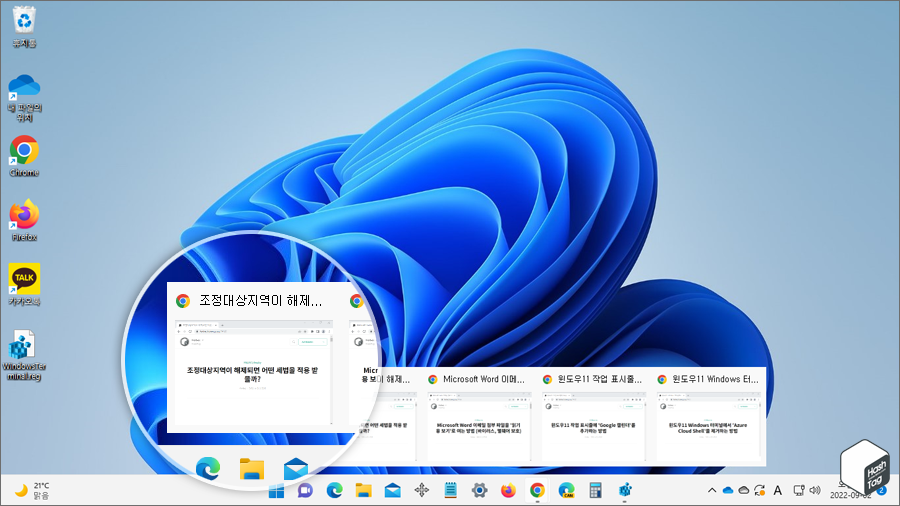Switch input mode via the 'A' IME indicator
Screen dimensions: 900x506
[x=778, y=491]
